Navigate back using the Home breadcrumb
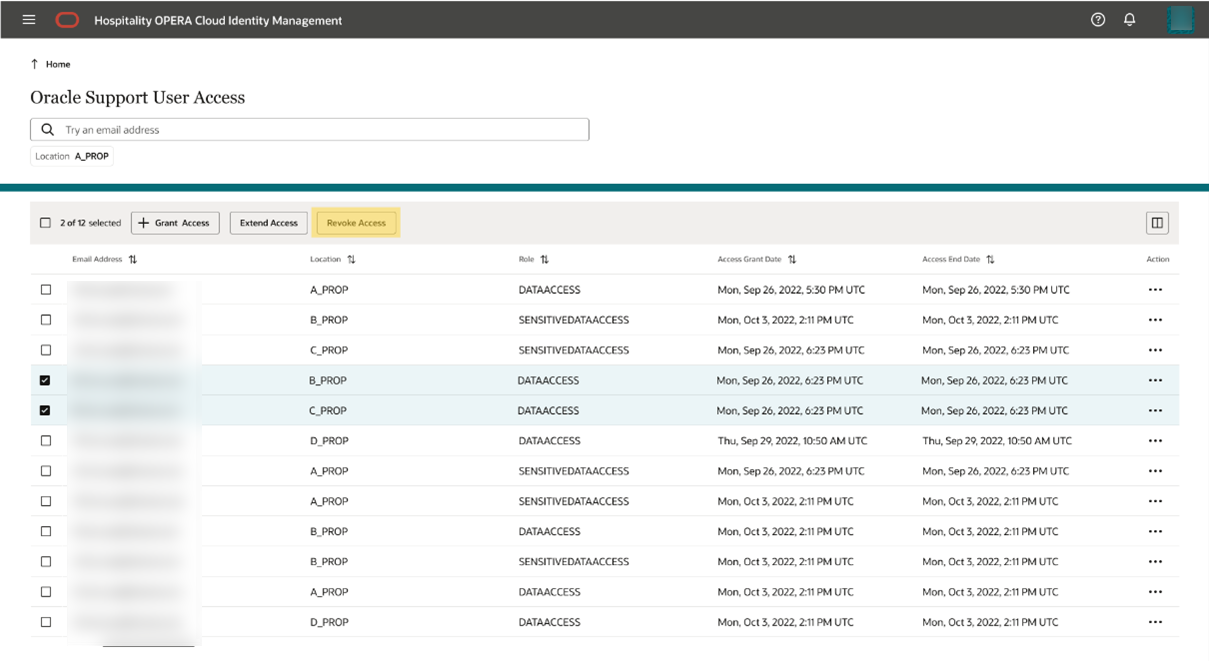Viewport: 1209px width, 661px height. [55, 63]
